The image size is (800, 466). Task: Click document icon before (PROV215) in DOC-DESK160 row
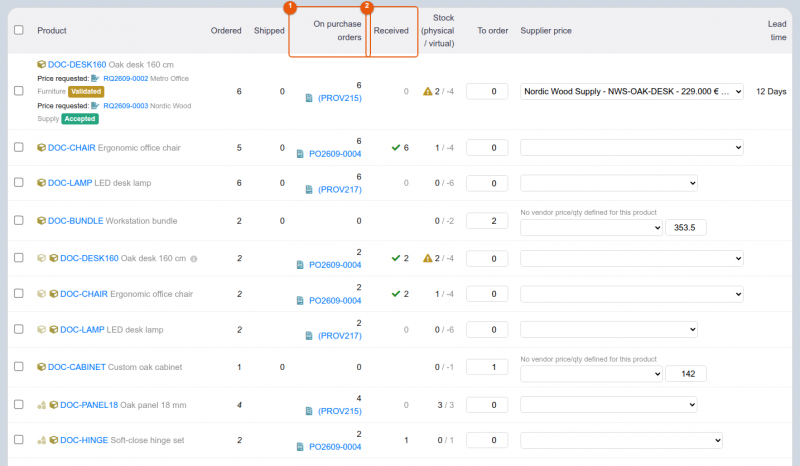coord(309,98)
